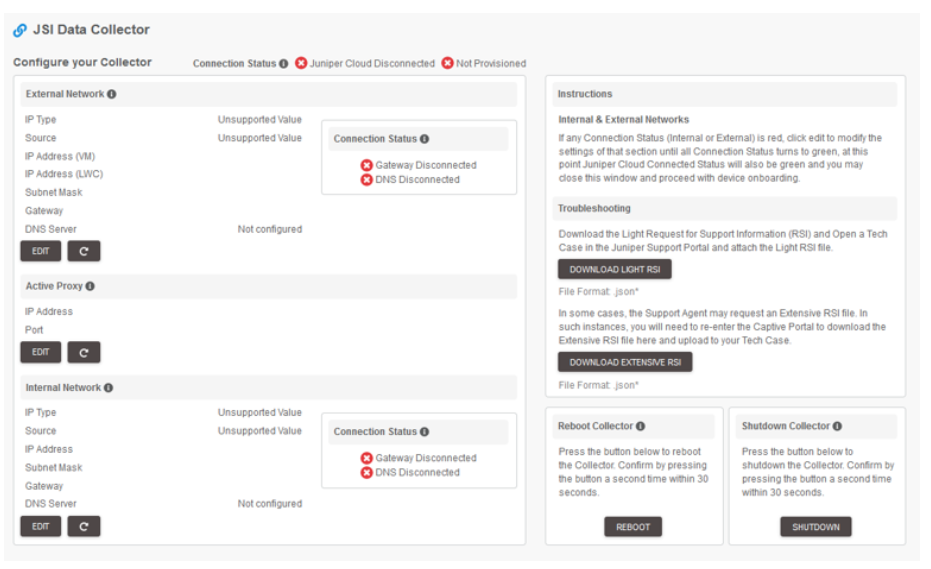931x569 pixels.
Task: Click 'Not configured' value in Internal Network
Action: (270, 504)
